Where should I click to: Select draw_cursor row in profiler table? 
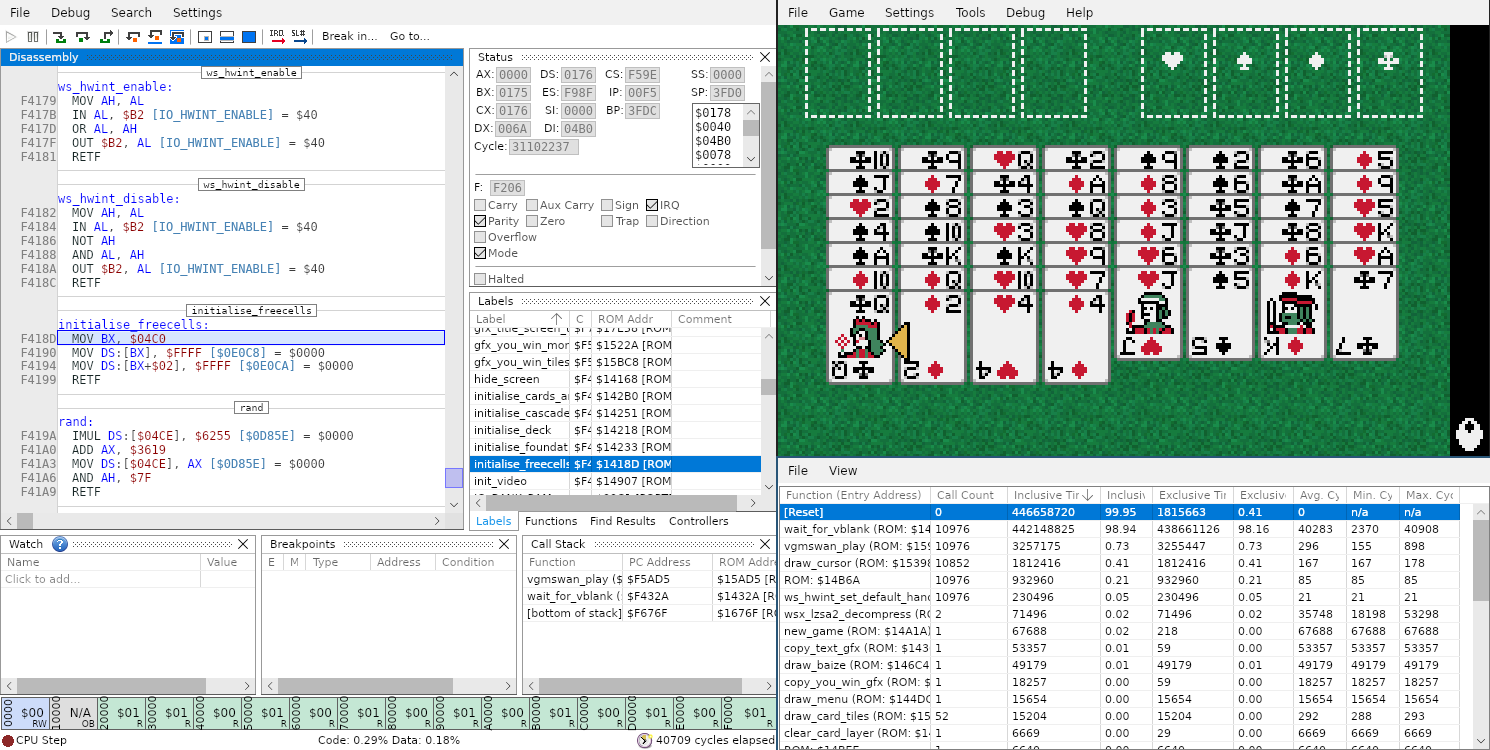tap(1120, 563)
